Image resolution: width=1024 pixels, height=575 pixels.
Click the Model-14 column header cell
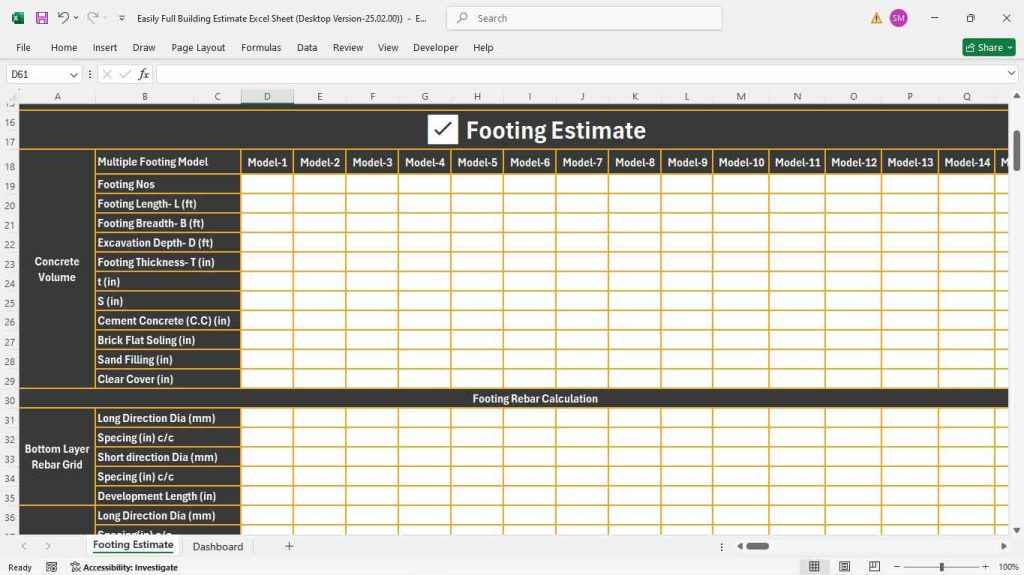pyautogui.click(x=967, y=162)
